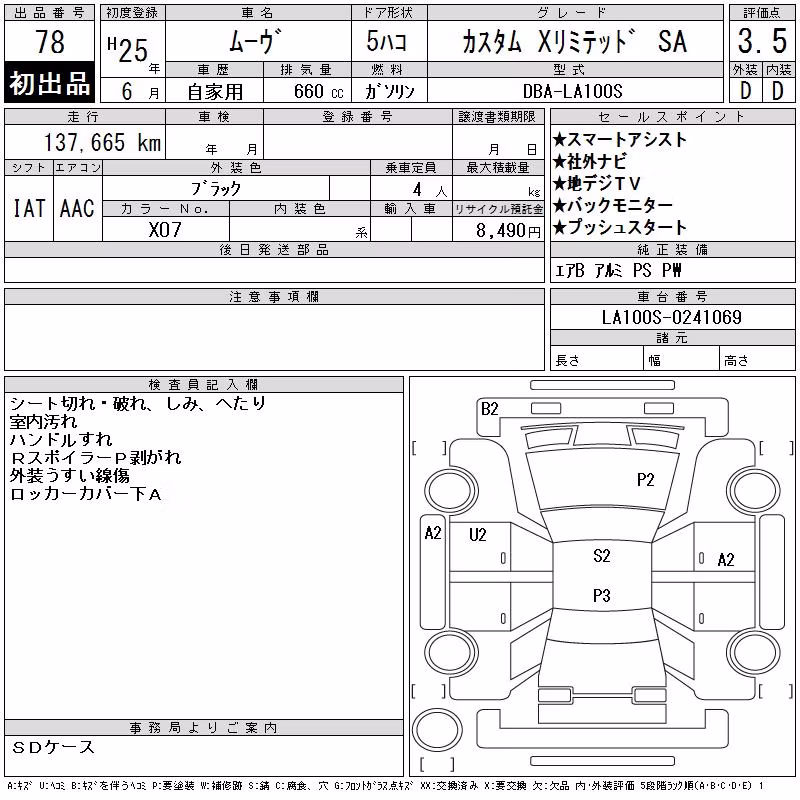
Task: Click the "注意事項欄" section header
Action: point(274,297)
